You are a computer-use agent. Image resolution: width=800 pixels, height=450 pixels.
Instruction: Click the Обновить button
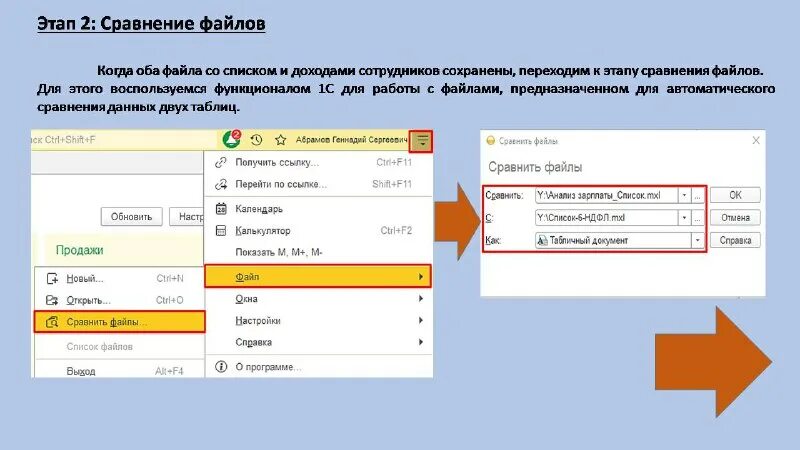click(132, 216)
